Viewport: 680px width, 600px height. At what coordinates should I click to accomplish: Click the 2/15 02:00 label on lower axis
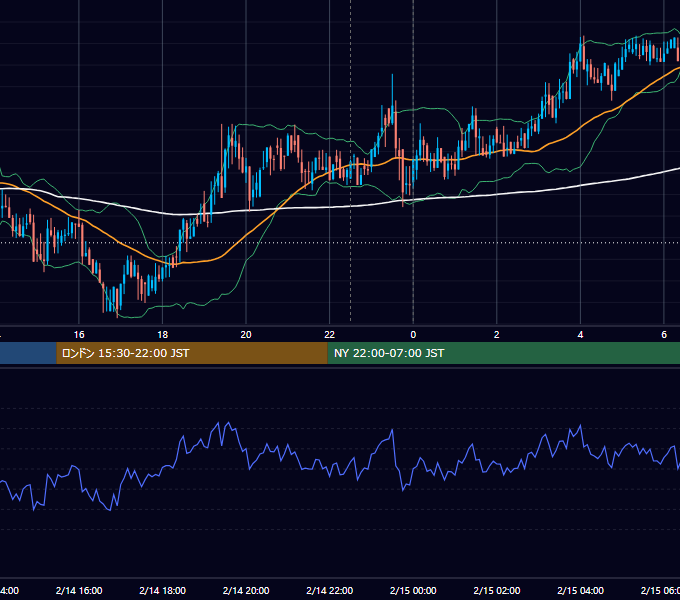[497, 590]
